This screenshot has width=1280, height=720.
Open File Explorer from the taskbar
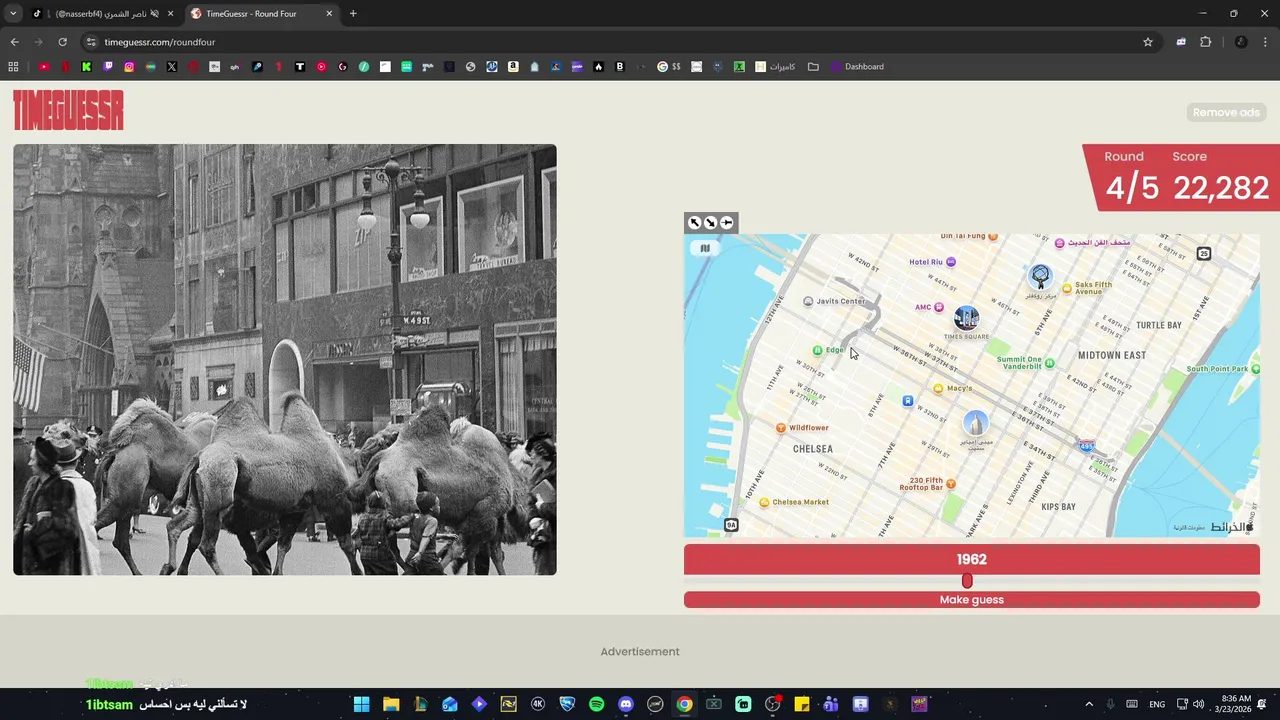point(391,704)
